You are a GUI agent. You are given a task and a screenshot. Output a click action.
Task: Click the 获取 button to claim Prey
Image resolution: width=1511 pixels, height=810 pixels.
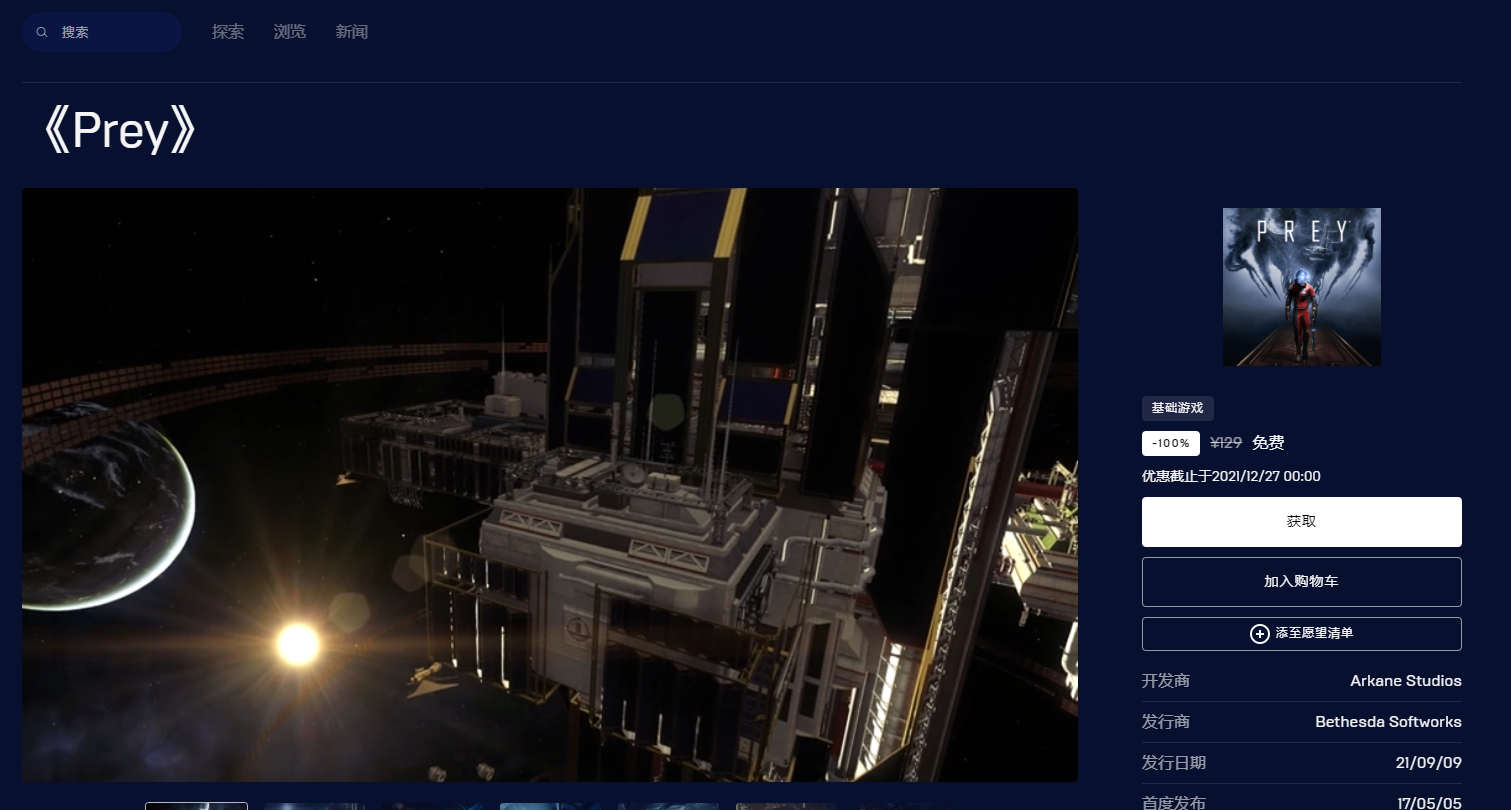click(1302, 522)
